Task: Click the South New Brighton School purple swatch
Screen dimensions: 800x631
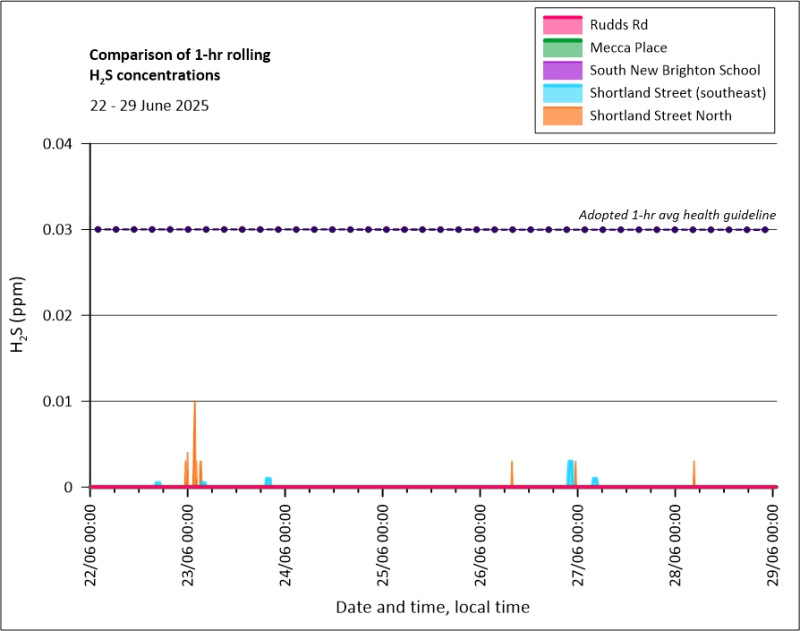Action: click(x=562, y=70)
